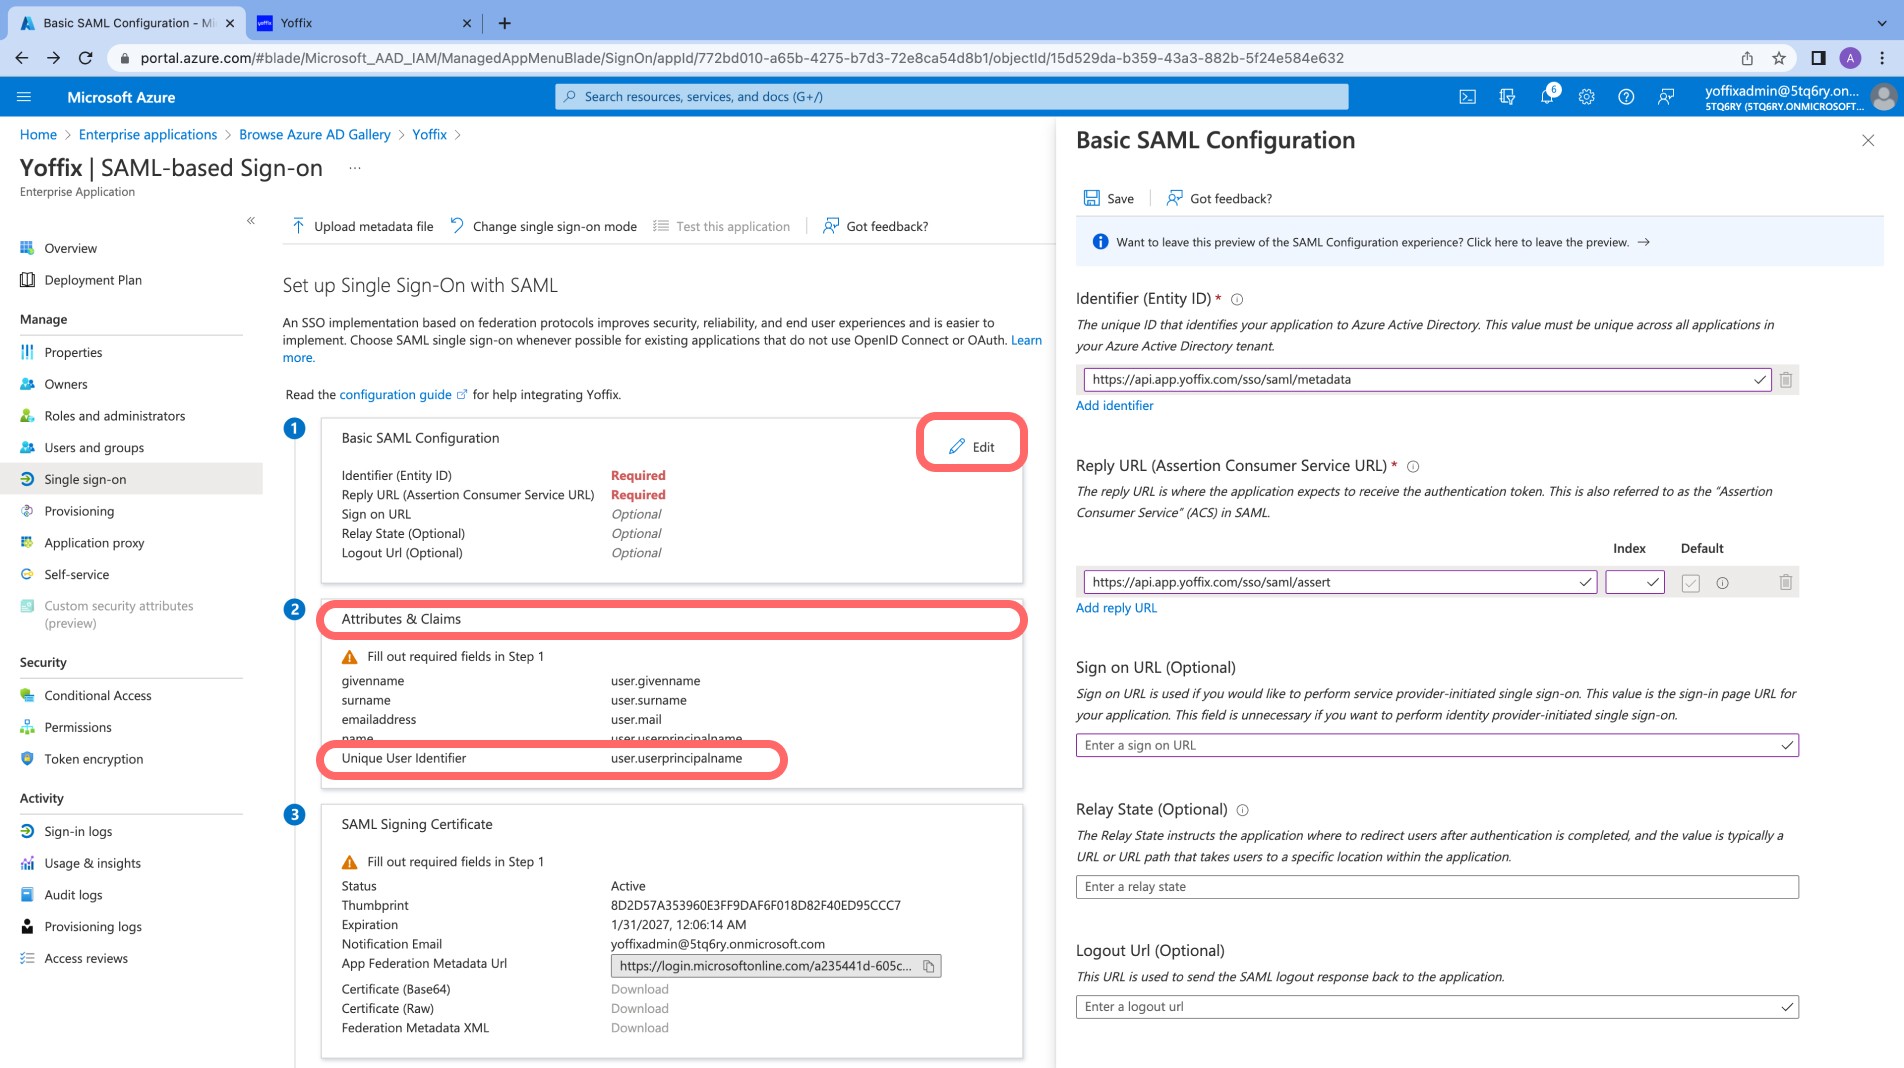Click the Microsoft Azure home label
1904x1068 pixels.
coord(121,97)
